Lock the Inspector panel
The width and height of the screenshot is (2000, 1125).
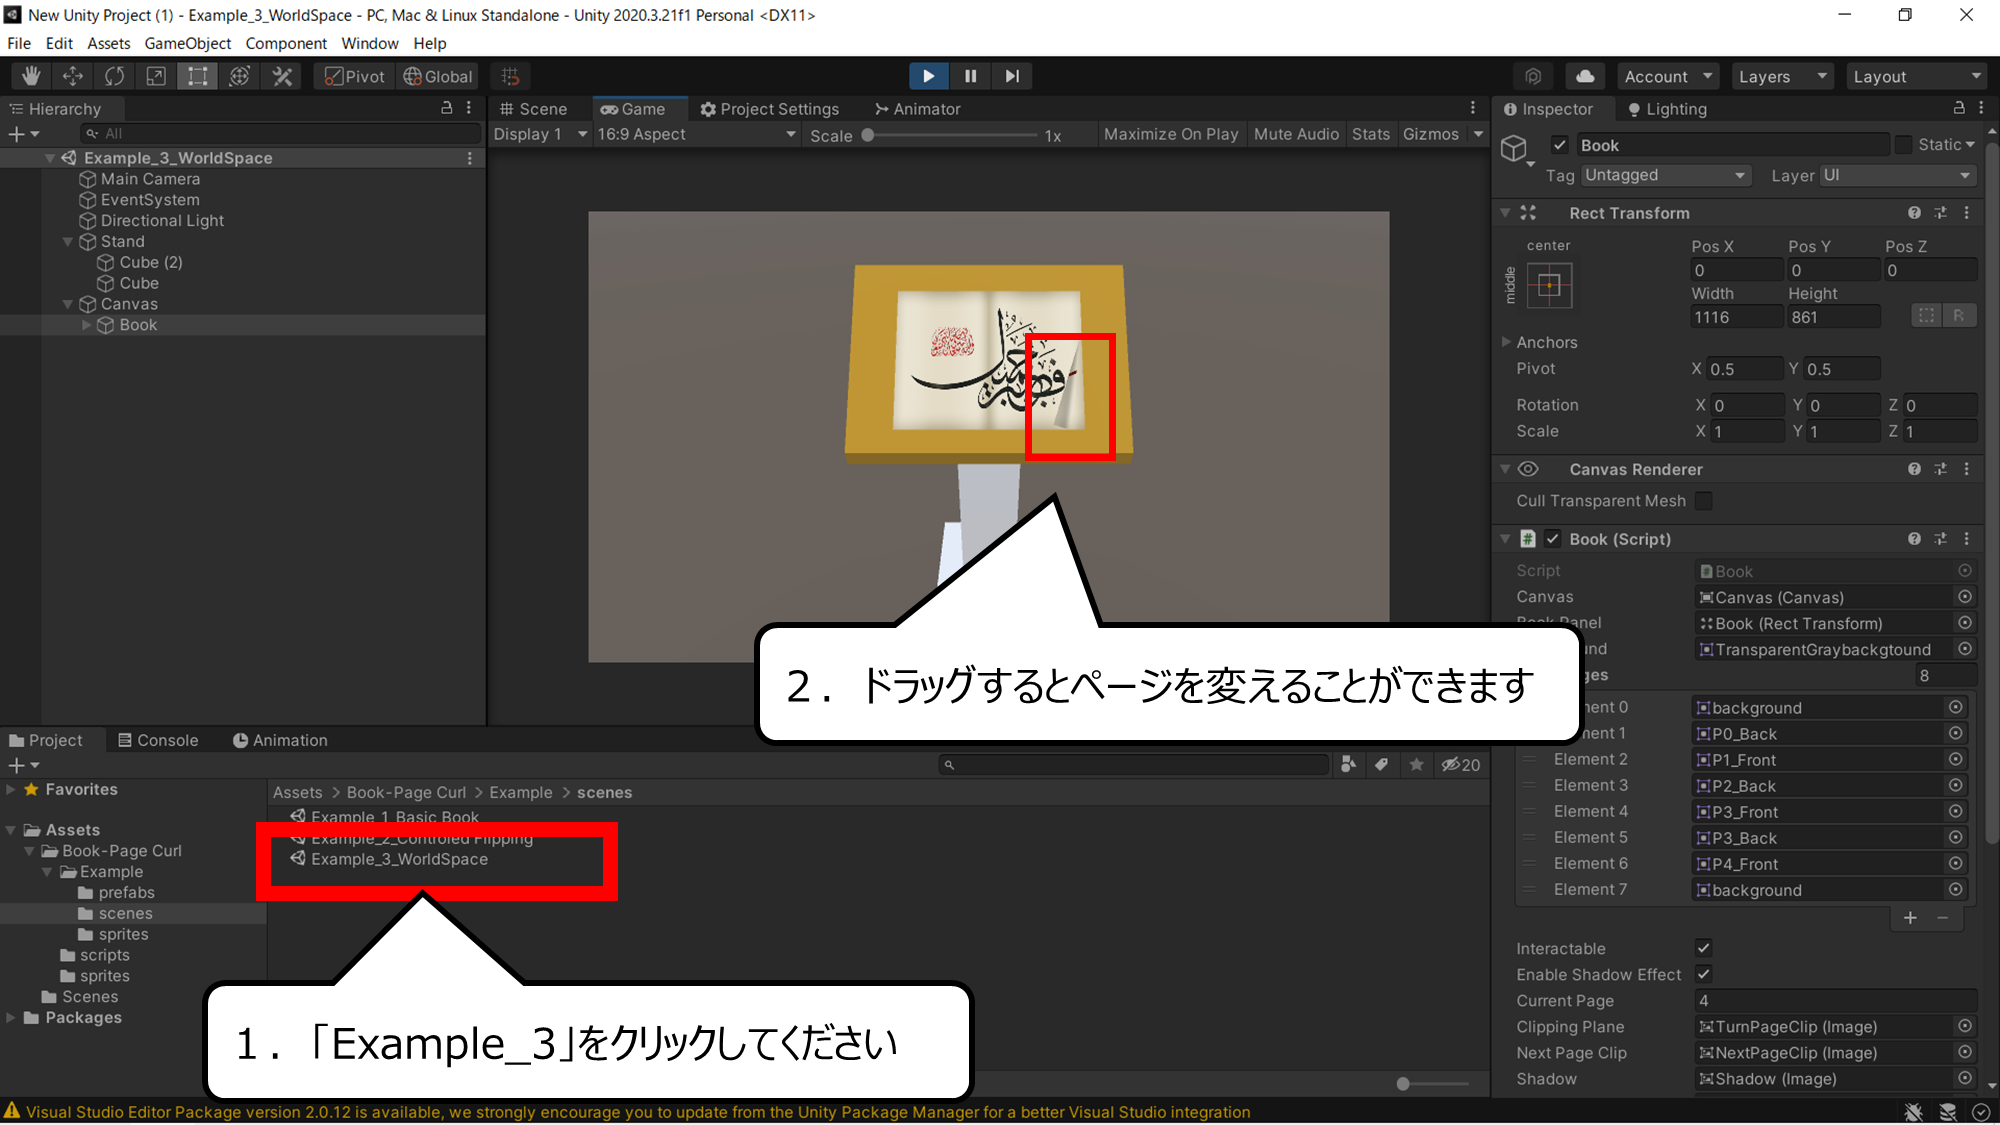click(x=1959, y=108)
